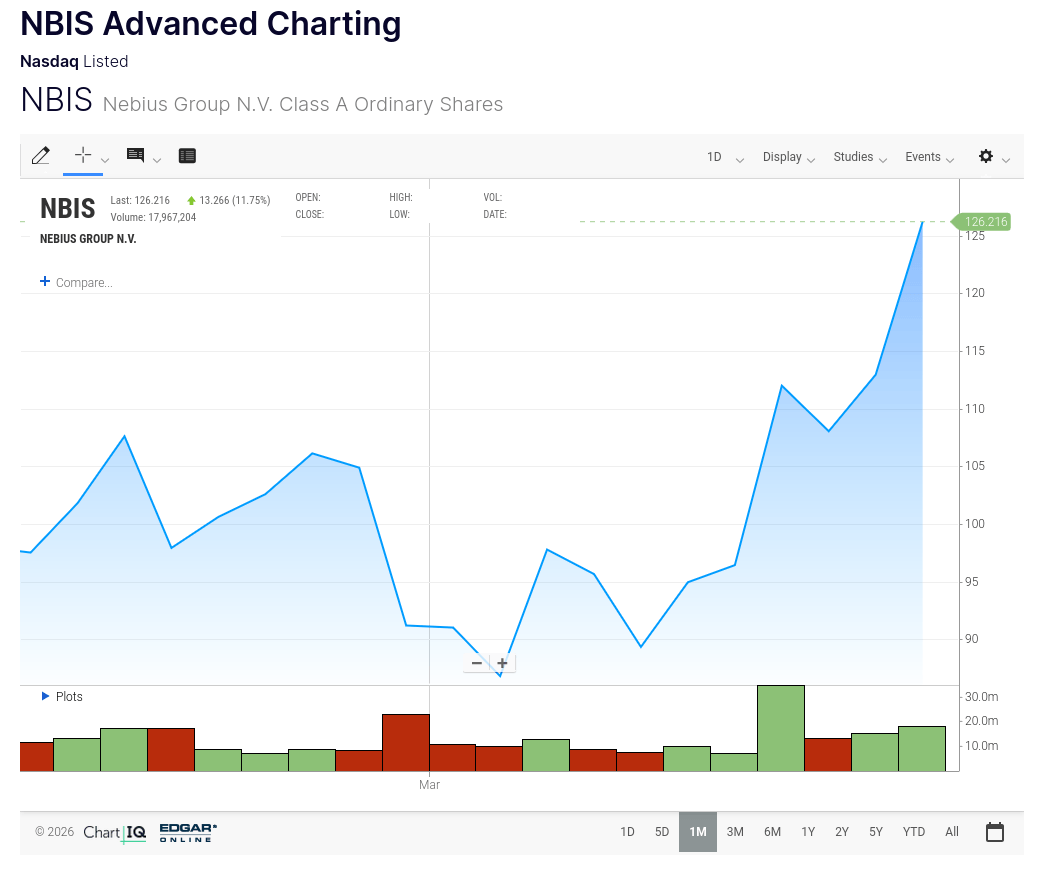Choose the YTD range option

913,832
